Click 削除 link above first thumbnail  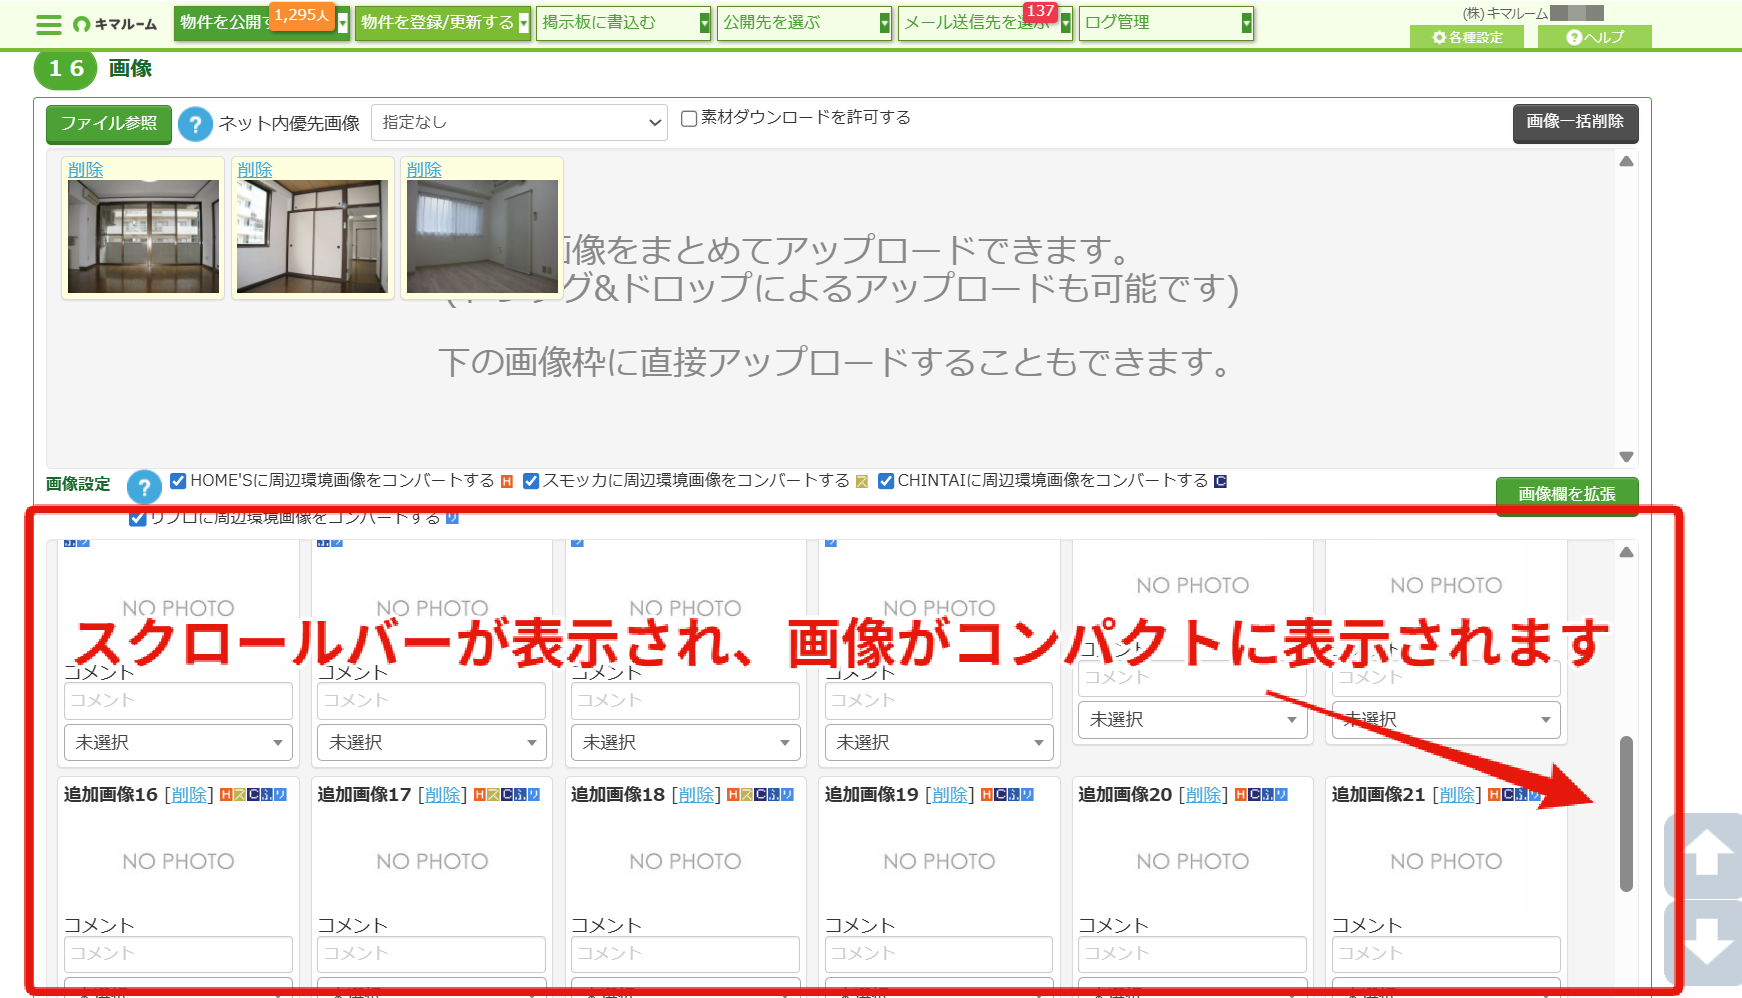click(86, 170)
